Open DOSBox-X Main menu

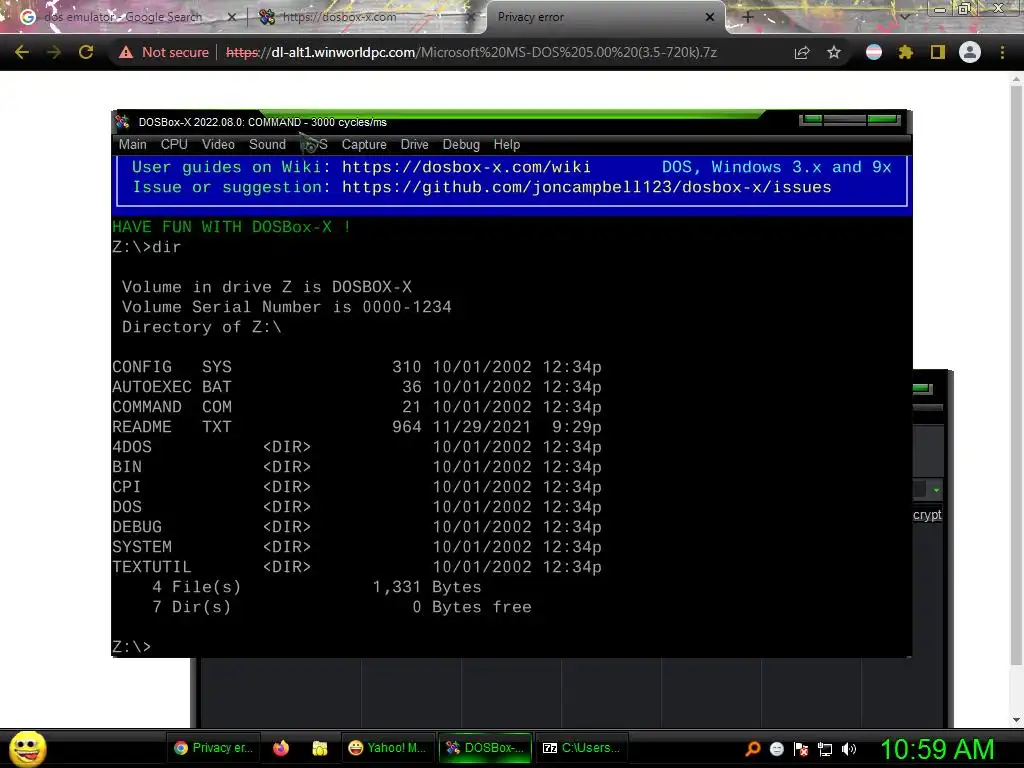point(133,144)
